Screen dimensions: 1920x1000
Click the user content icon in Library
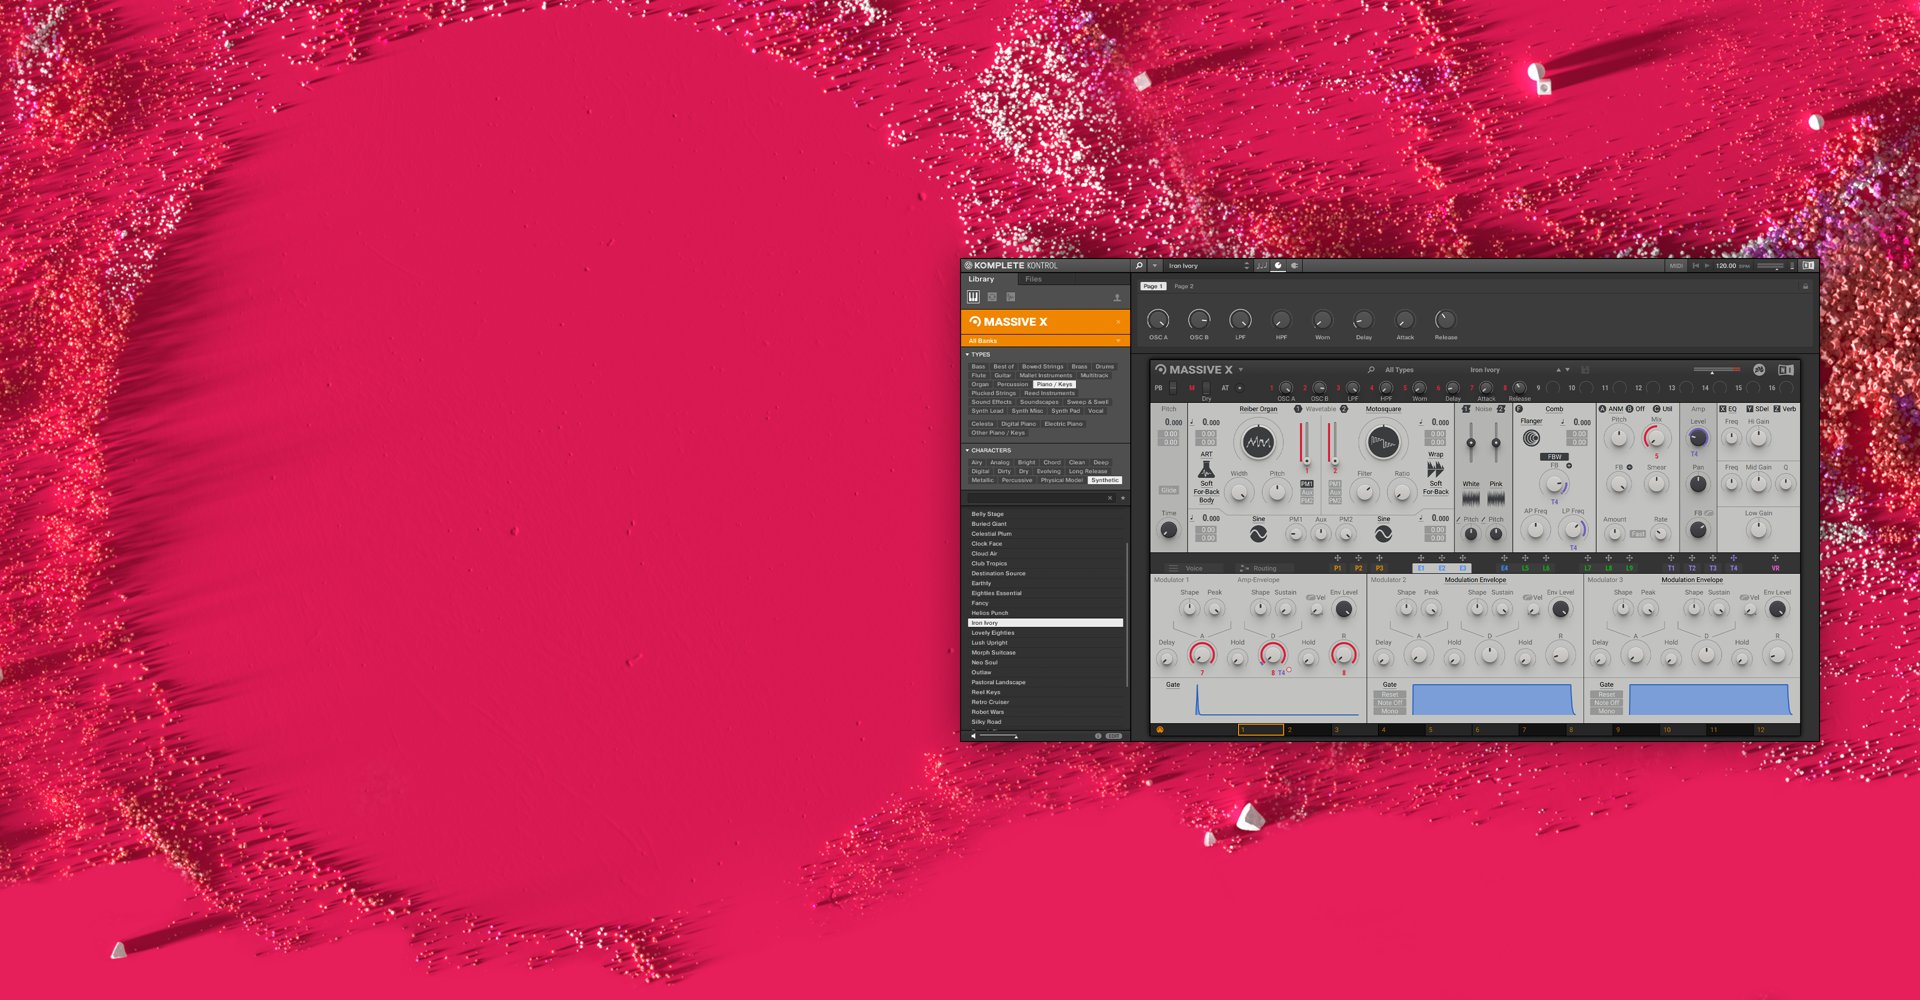coord(1117,298)
